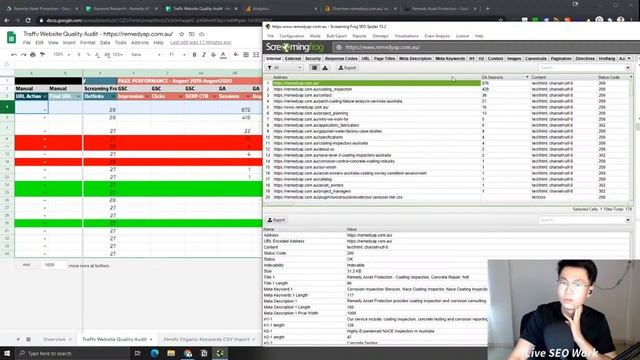
Task: Focus the rows count field showing 1000
Action: (54, 265)
